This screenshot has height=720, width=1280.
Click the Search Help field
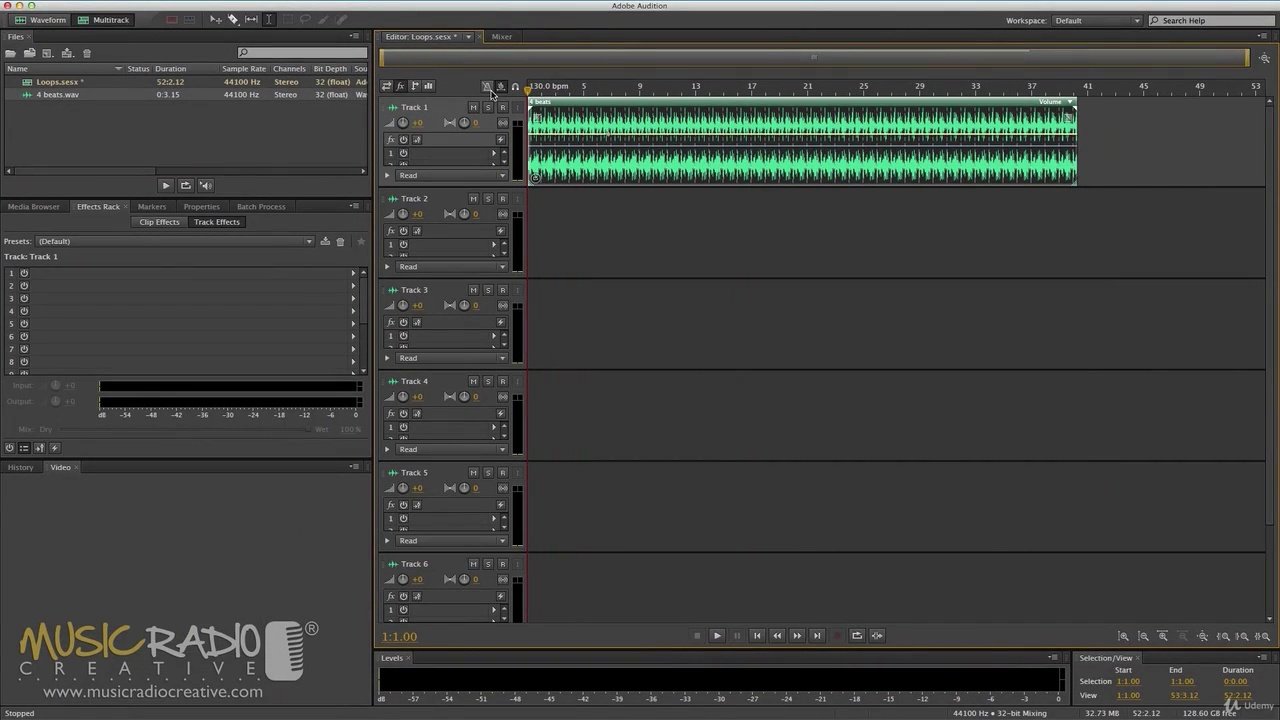pyautogui.click(x=1211, y=20)
